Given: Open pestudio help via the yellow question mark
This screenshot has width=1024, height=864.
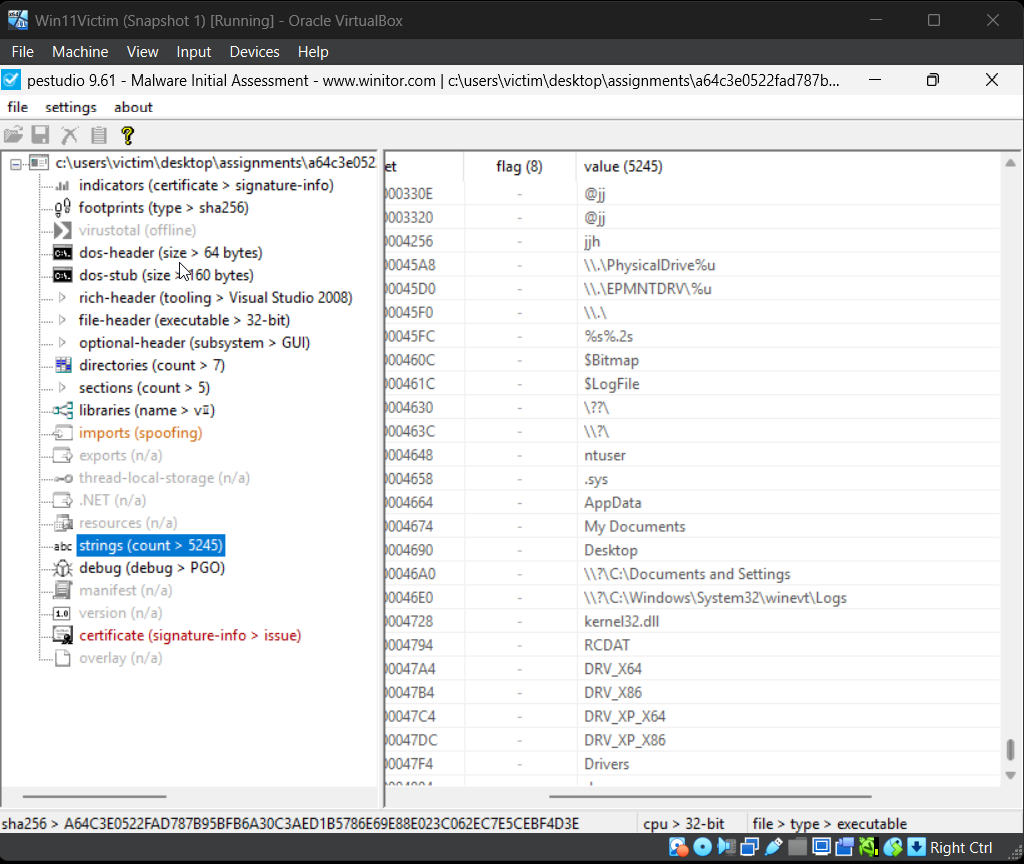Looking at the screenshot, I should [x=126, y=135].
